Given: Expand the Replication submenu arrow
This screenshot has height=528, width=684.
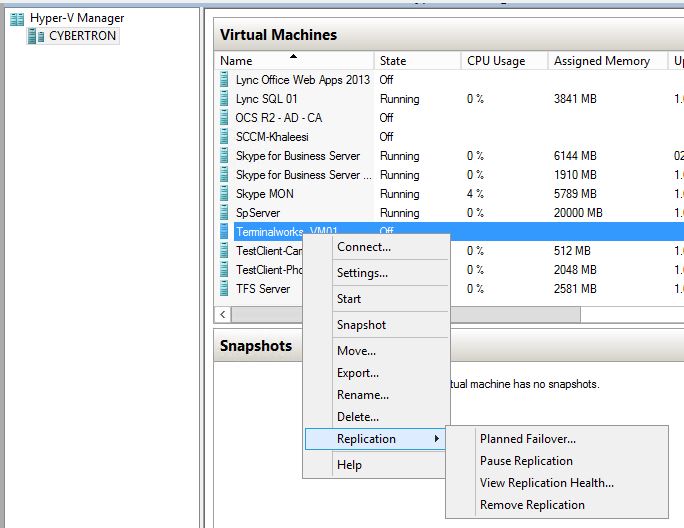Looking at the screenshot, I should point(437,439).
